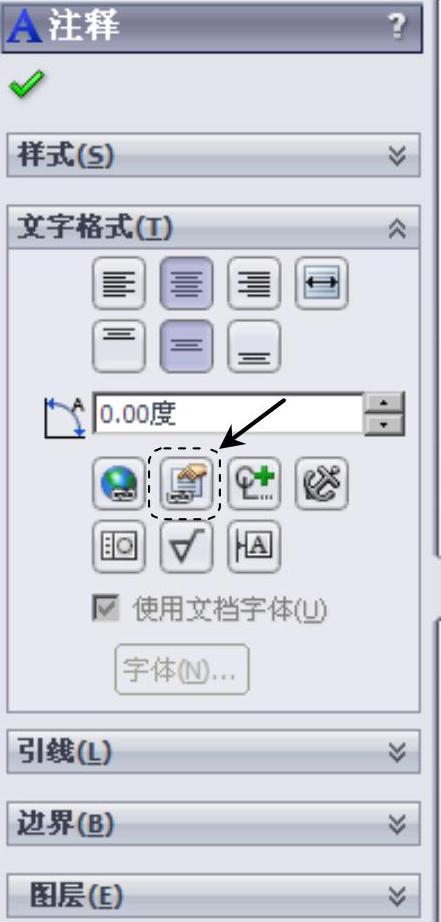
Task: Choose bottom vertical alignment icon
Action: coord(254,346)
